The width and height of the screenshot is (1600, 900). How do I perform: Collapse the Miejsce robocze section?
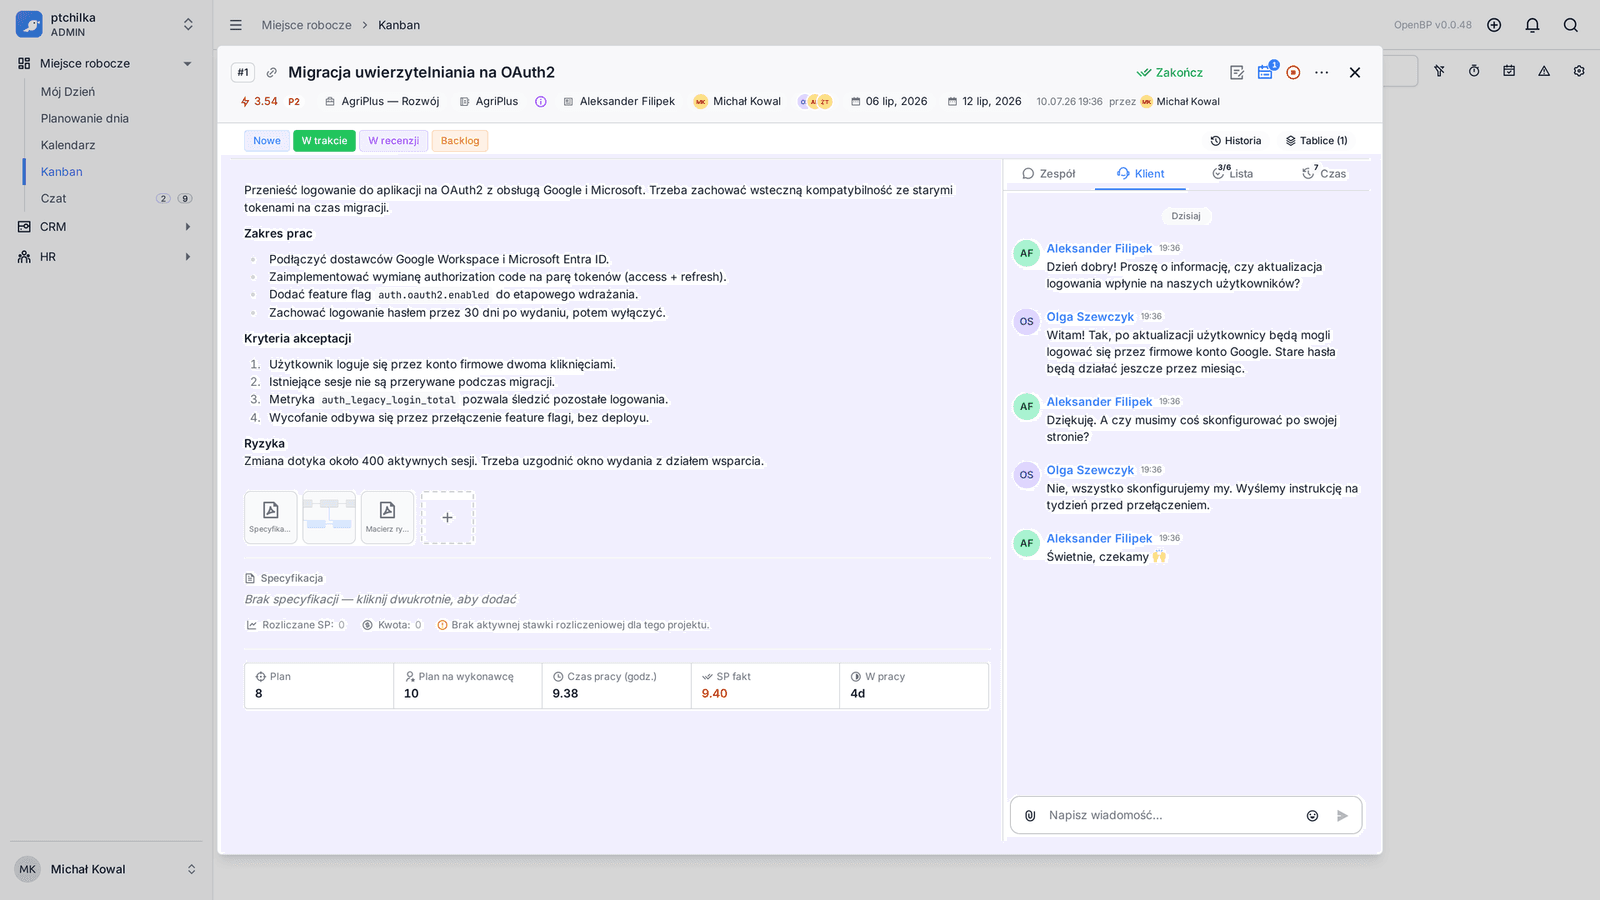click(x=187, y=64)
